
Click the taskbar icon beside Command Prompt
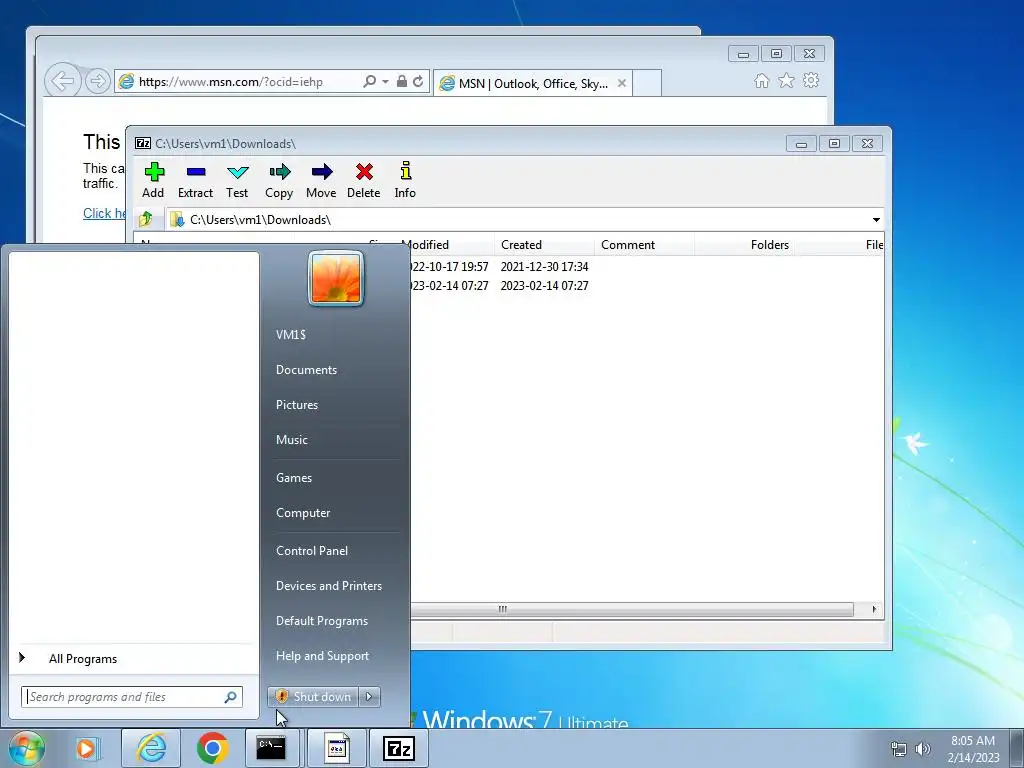pos(337,748)
